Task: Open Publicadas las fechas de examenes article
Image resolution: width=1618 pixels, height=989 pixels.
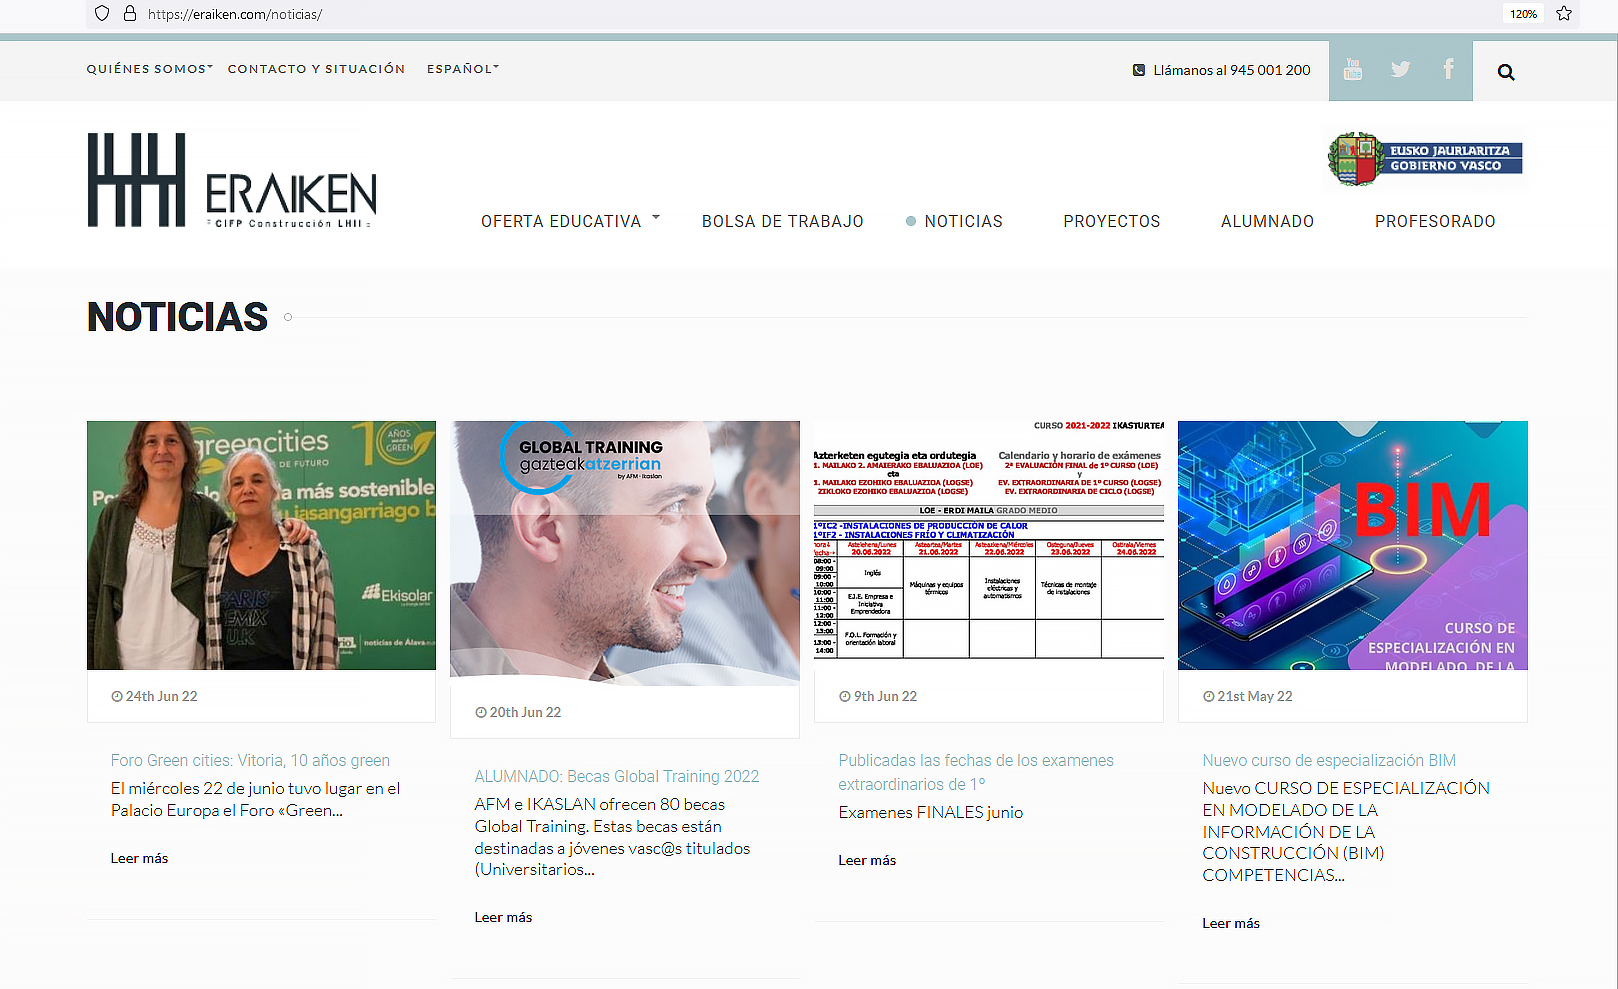Action: (x=976, y=772)
